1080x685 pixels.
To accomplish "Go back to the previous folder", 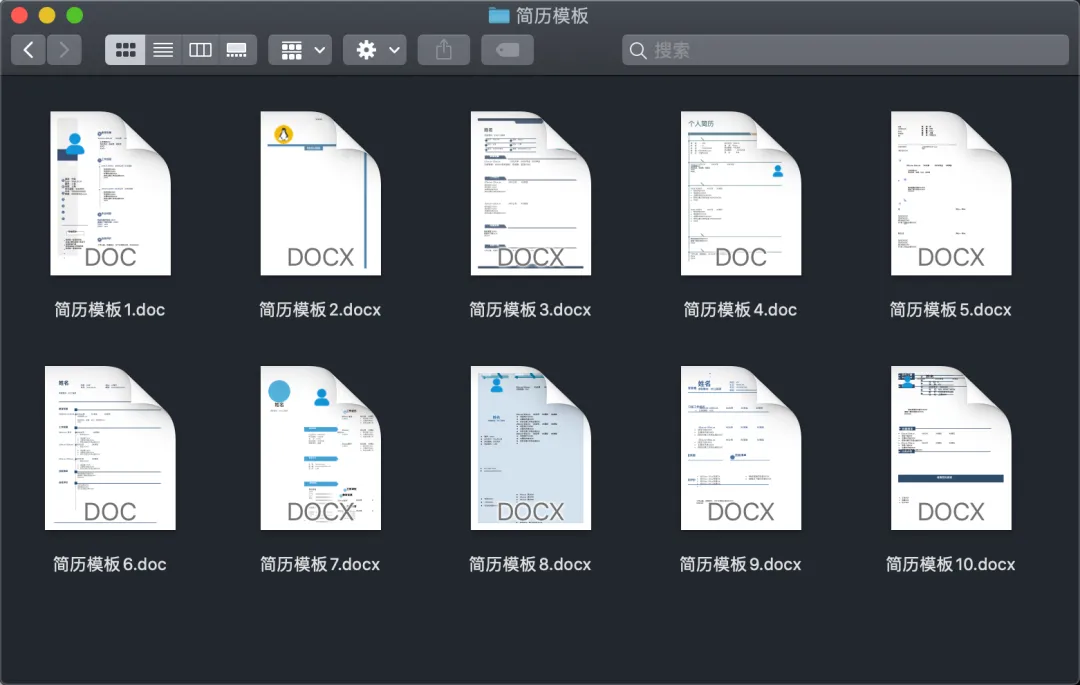I will (28, 50).
